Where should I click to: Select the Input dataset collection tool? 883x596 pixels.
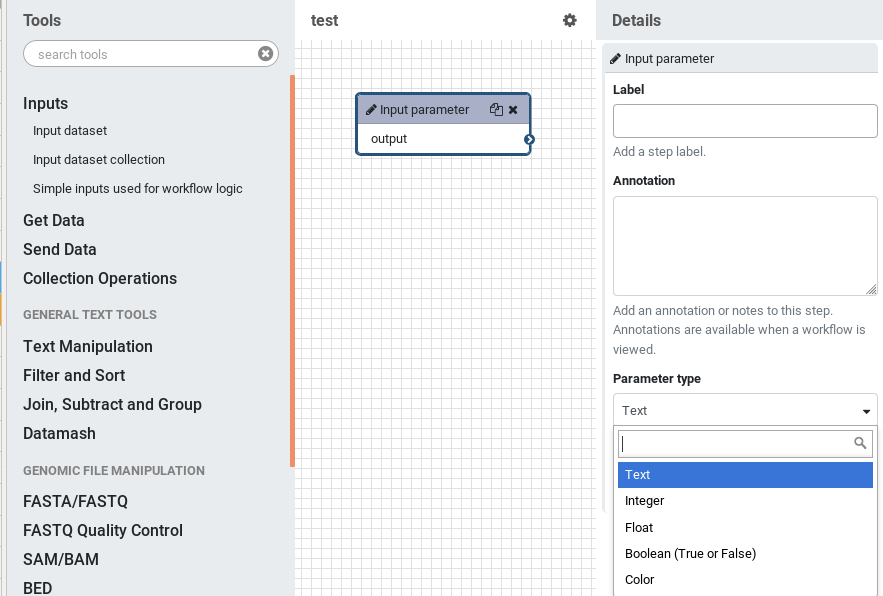pos(98,159)
